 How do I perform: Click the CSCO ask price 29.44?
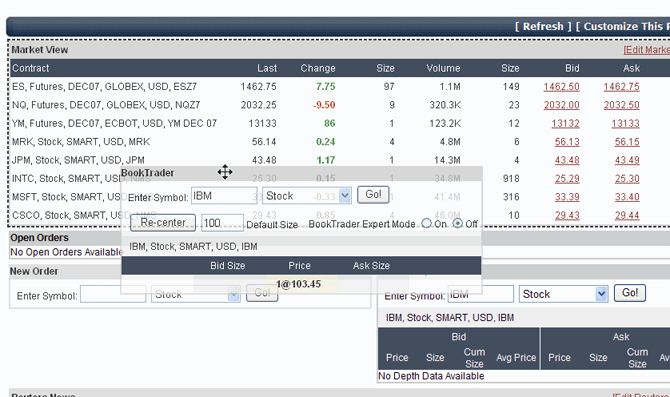click(627, 215)
